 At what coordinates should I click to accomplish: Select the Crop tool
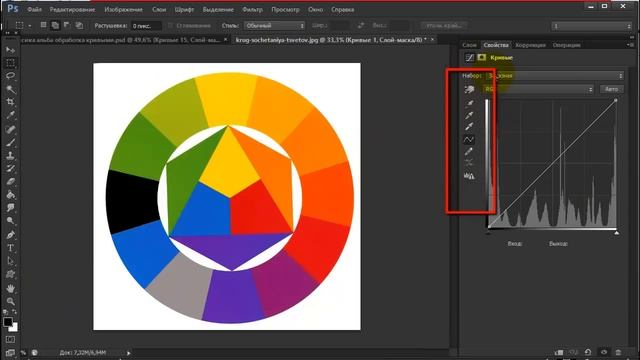[x=11, y=102]
